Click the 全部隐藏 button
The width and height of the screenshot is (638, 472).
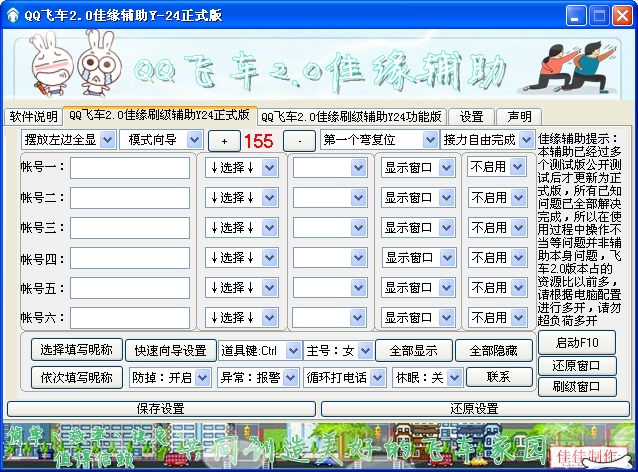[x=494, y=350]
